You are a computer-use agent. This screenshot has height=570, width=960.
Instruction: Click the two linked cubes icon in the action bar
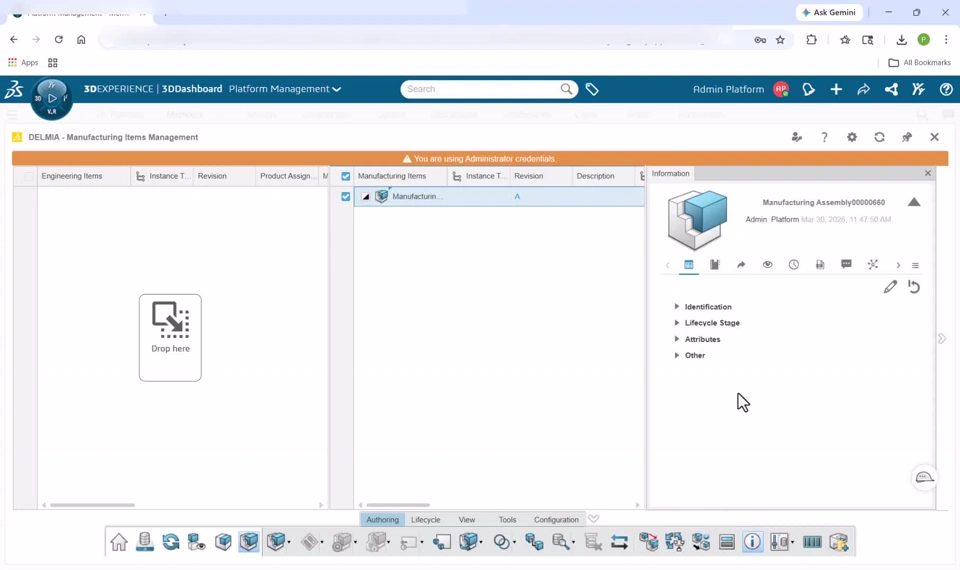[534, 542]
